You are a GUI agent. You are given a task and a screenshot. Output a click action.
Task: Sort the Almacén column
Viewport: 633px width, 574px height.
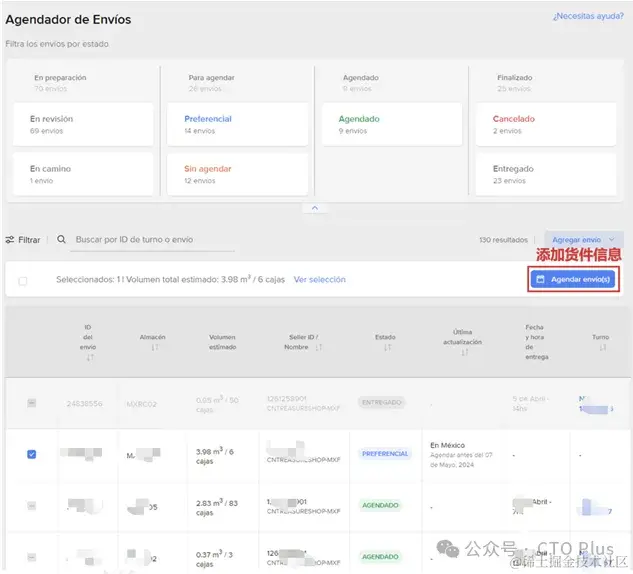(155, 348)
